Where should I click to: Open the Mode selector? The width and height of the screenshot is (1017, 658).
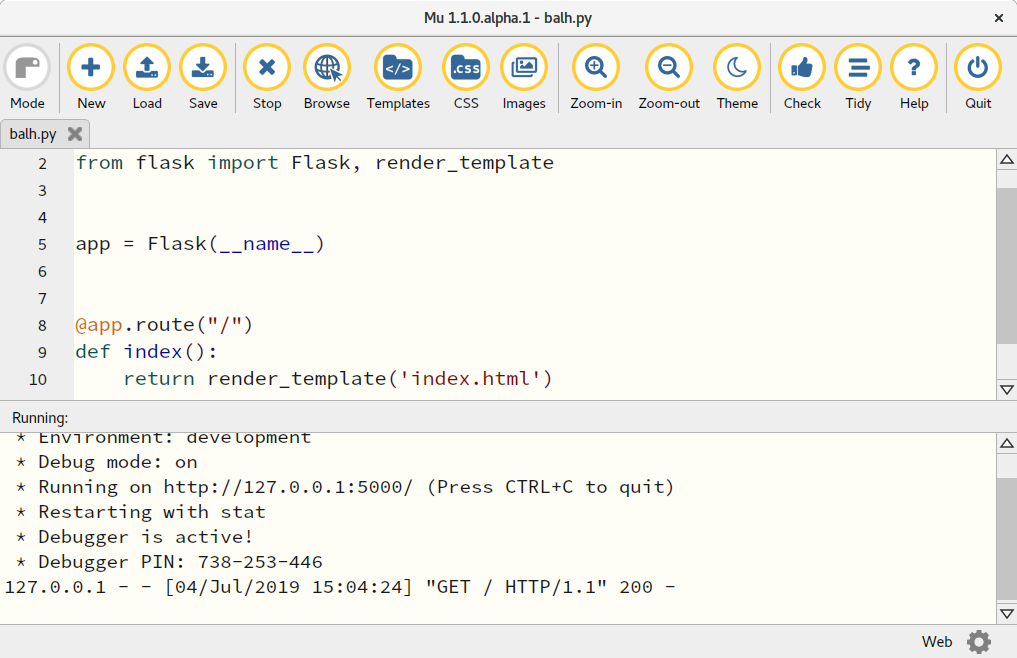pyautogui.click(x=27, y=77)
